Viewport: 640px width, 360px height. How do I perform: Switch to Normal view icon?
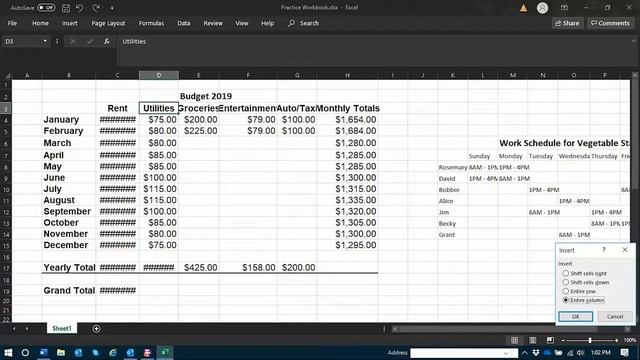514,340
